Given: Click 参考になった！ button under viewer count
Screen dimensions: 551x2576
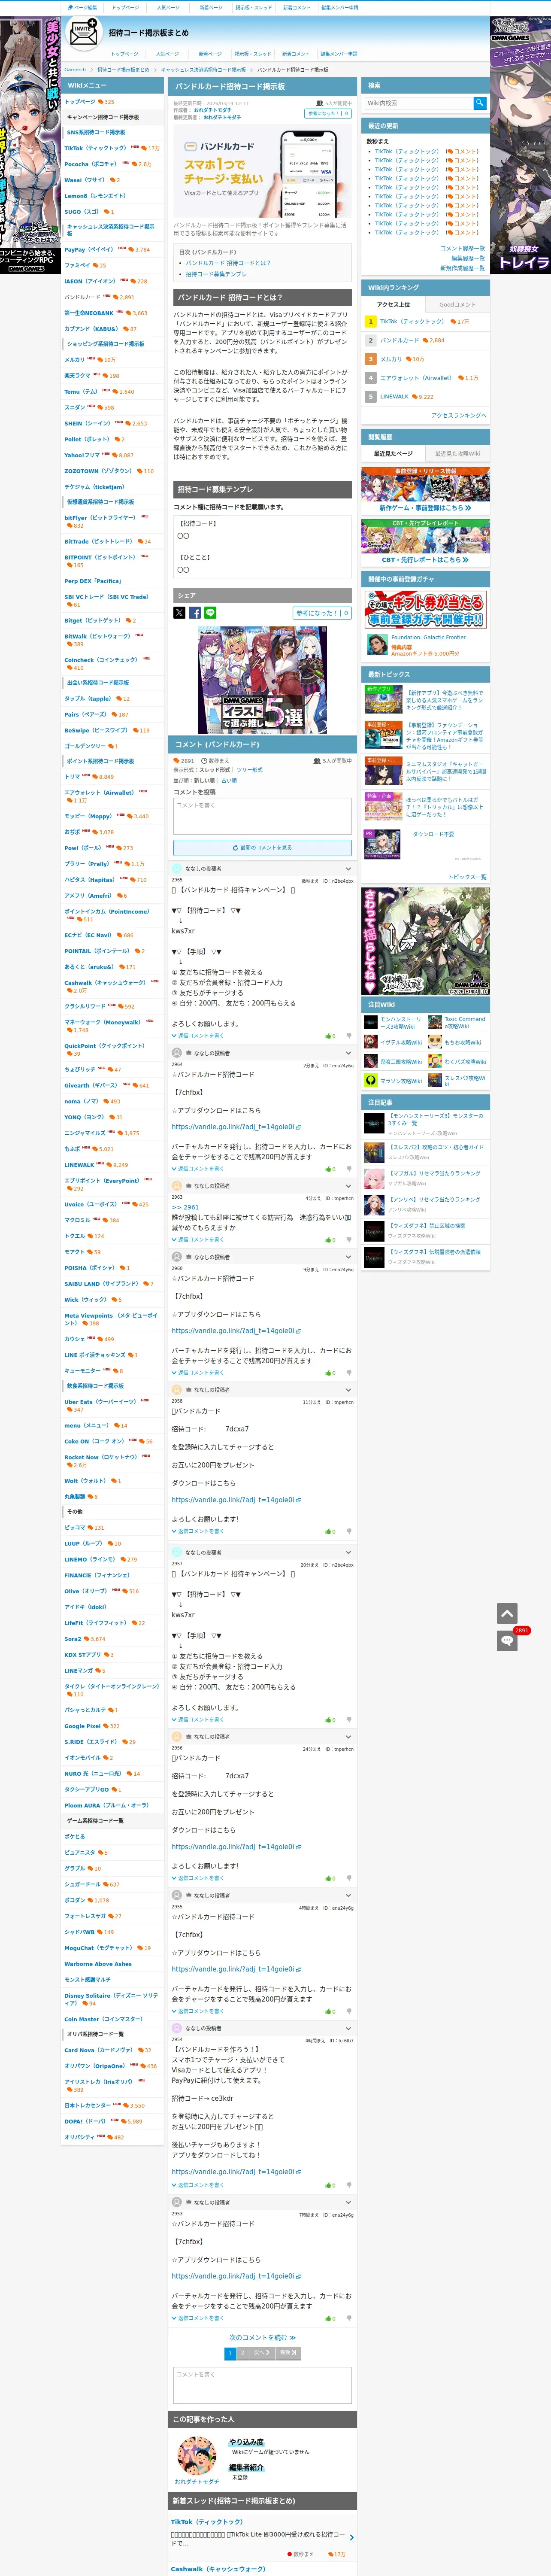Looking at the screenshot, I should [x=328, y=114].
